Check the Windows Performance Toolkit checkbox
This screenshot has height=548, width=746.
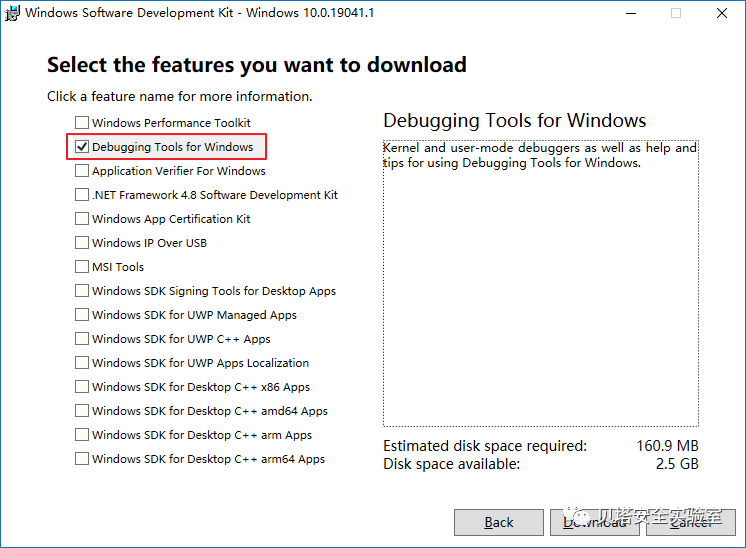82,123
